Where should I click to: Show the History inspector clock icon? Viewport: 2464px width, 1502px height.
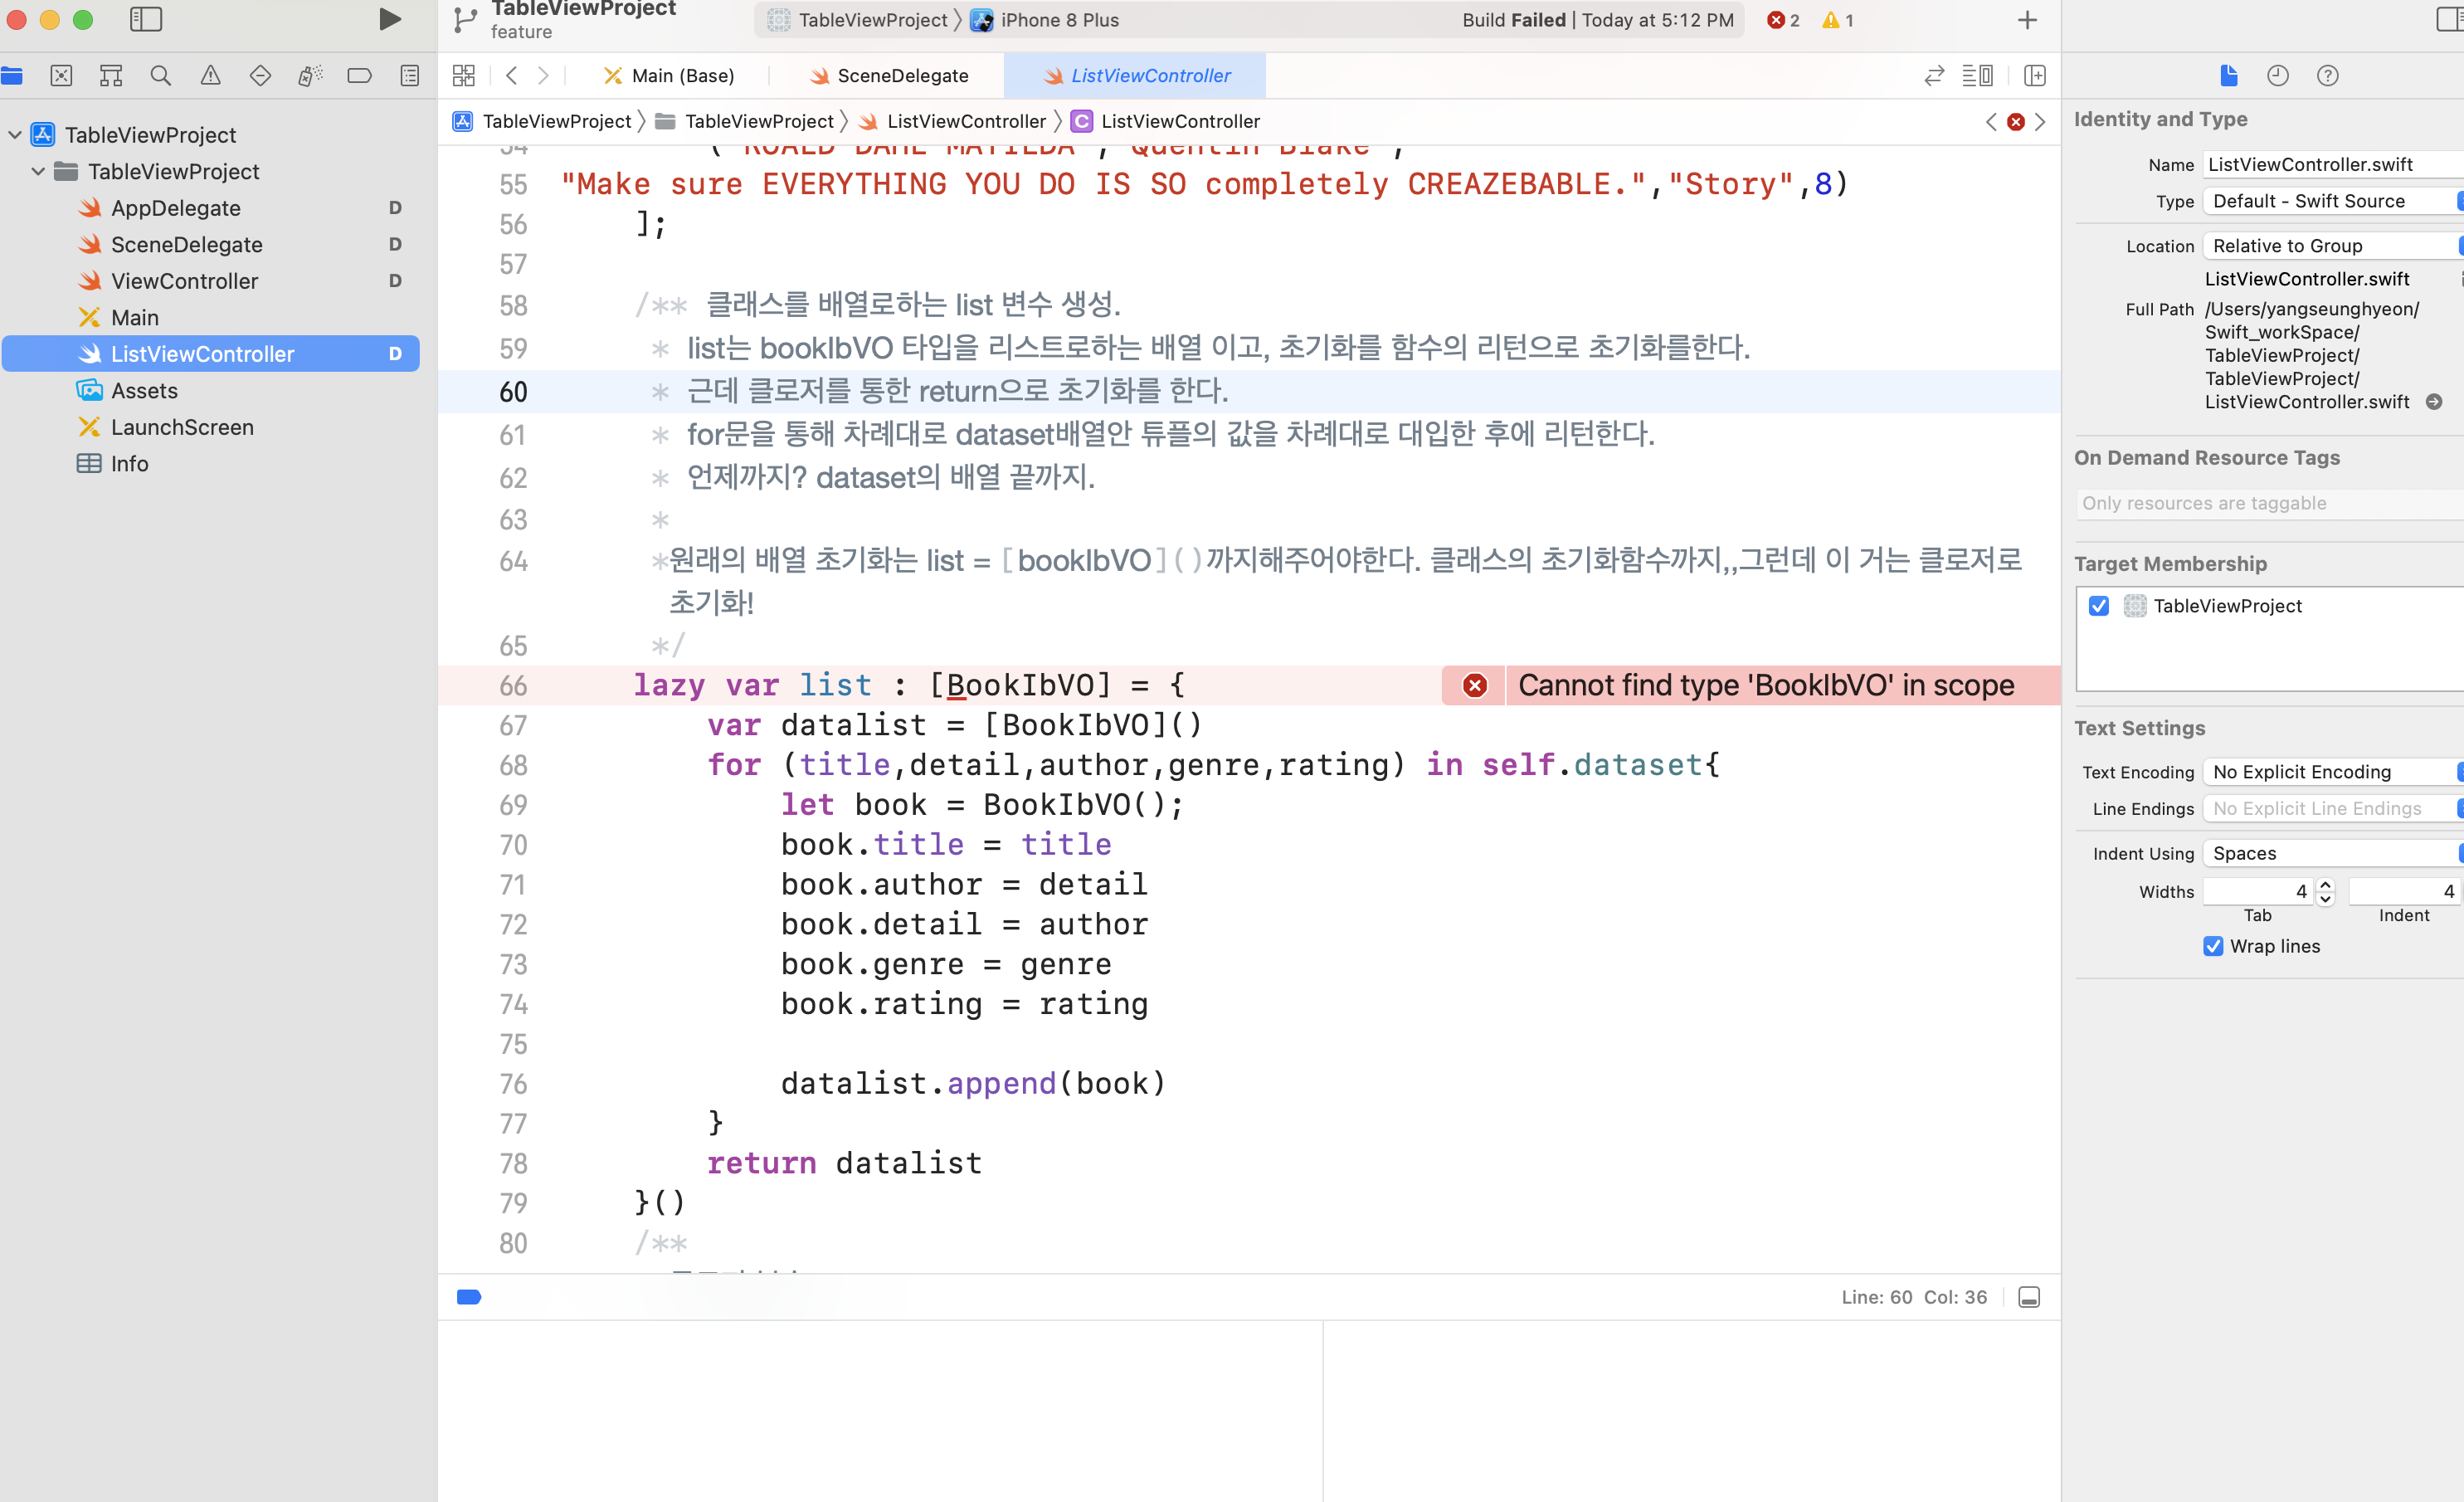click(2277, 75)
